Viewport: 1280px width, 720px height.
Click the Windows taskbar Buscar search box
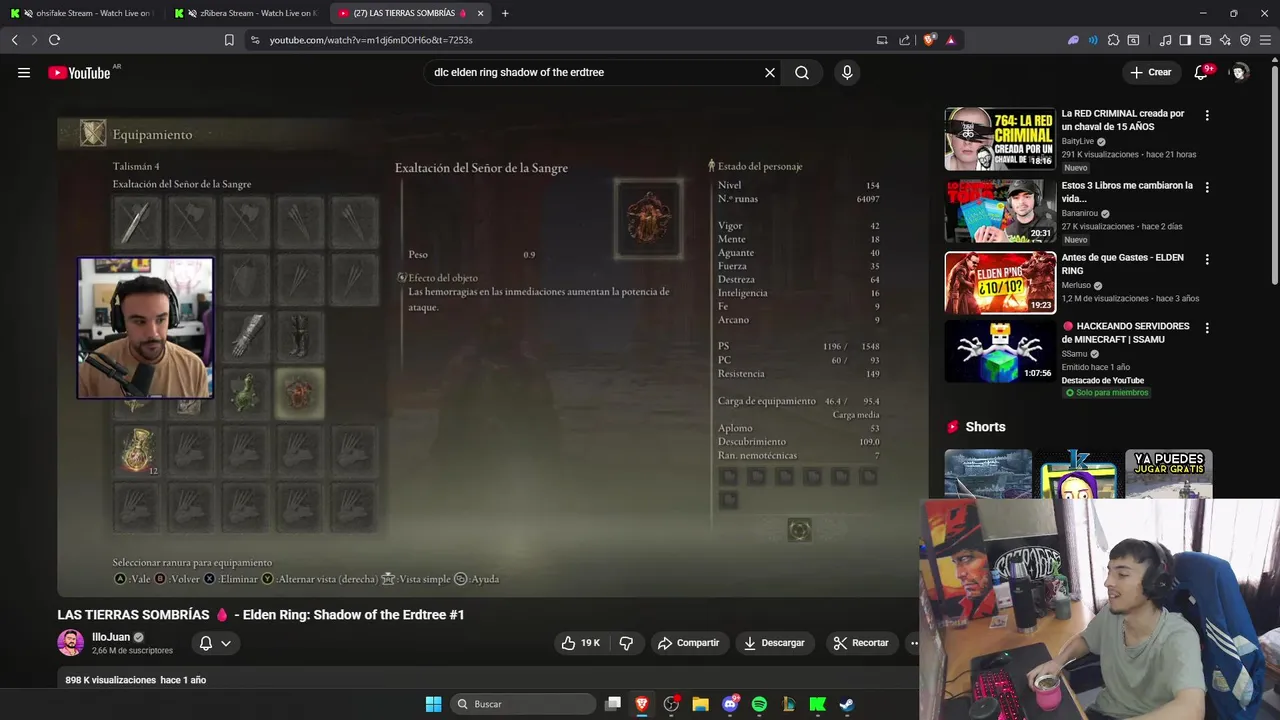pos(522,704)
